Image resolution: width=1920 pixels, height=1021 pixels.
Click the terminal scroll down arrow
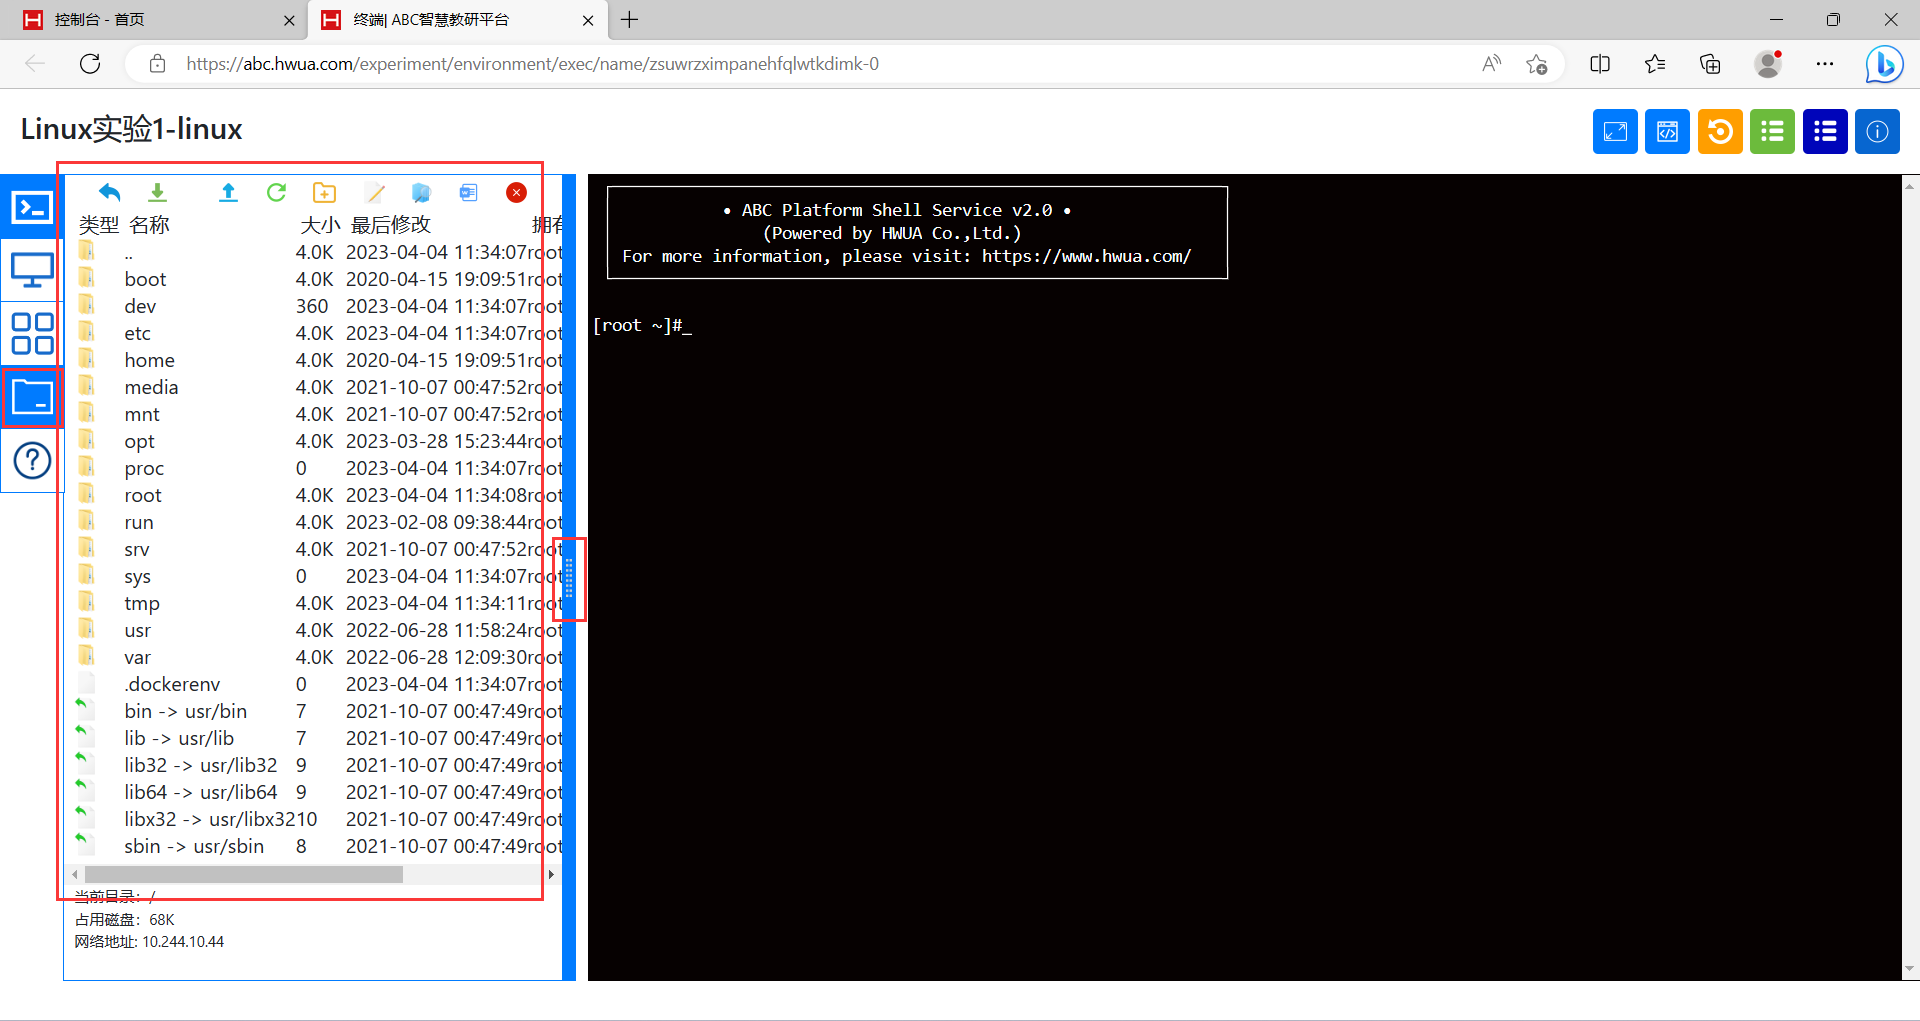point(1910,968)
